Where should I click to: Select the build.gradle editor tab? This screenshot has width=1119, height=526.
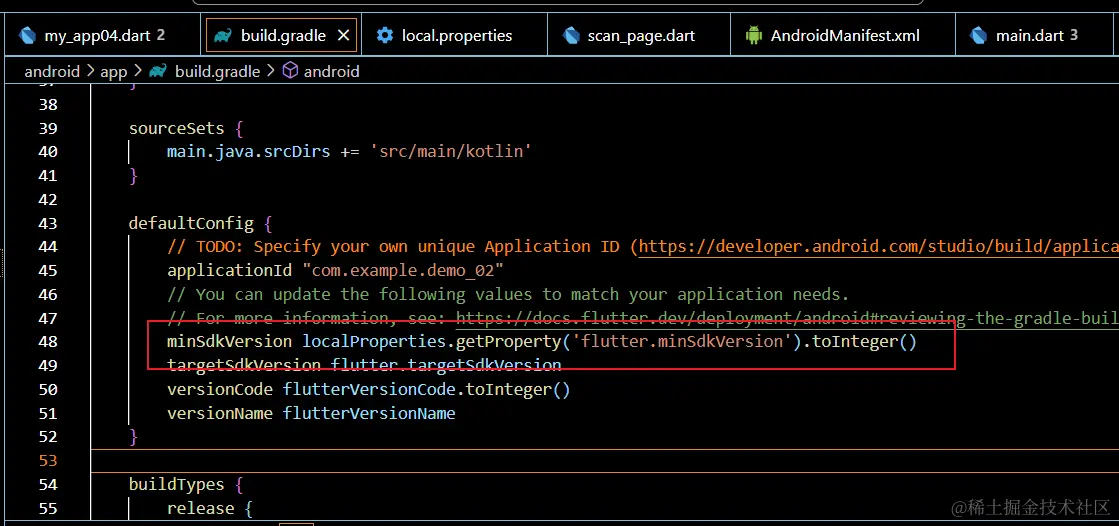pyautogui.click(x=280, y=36)
